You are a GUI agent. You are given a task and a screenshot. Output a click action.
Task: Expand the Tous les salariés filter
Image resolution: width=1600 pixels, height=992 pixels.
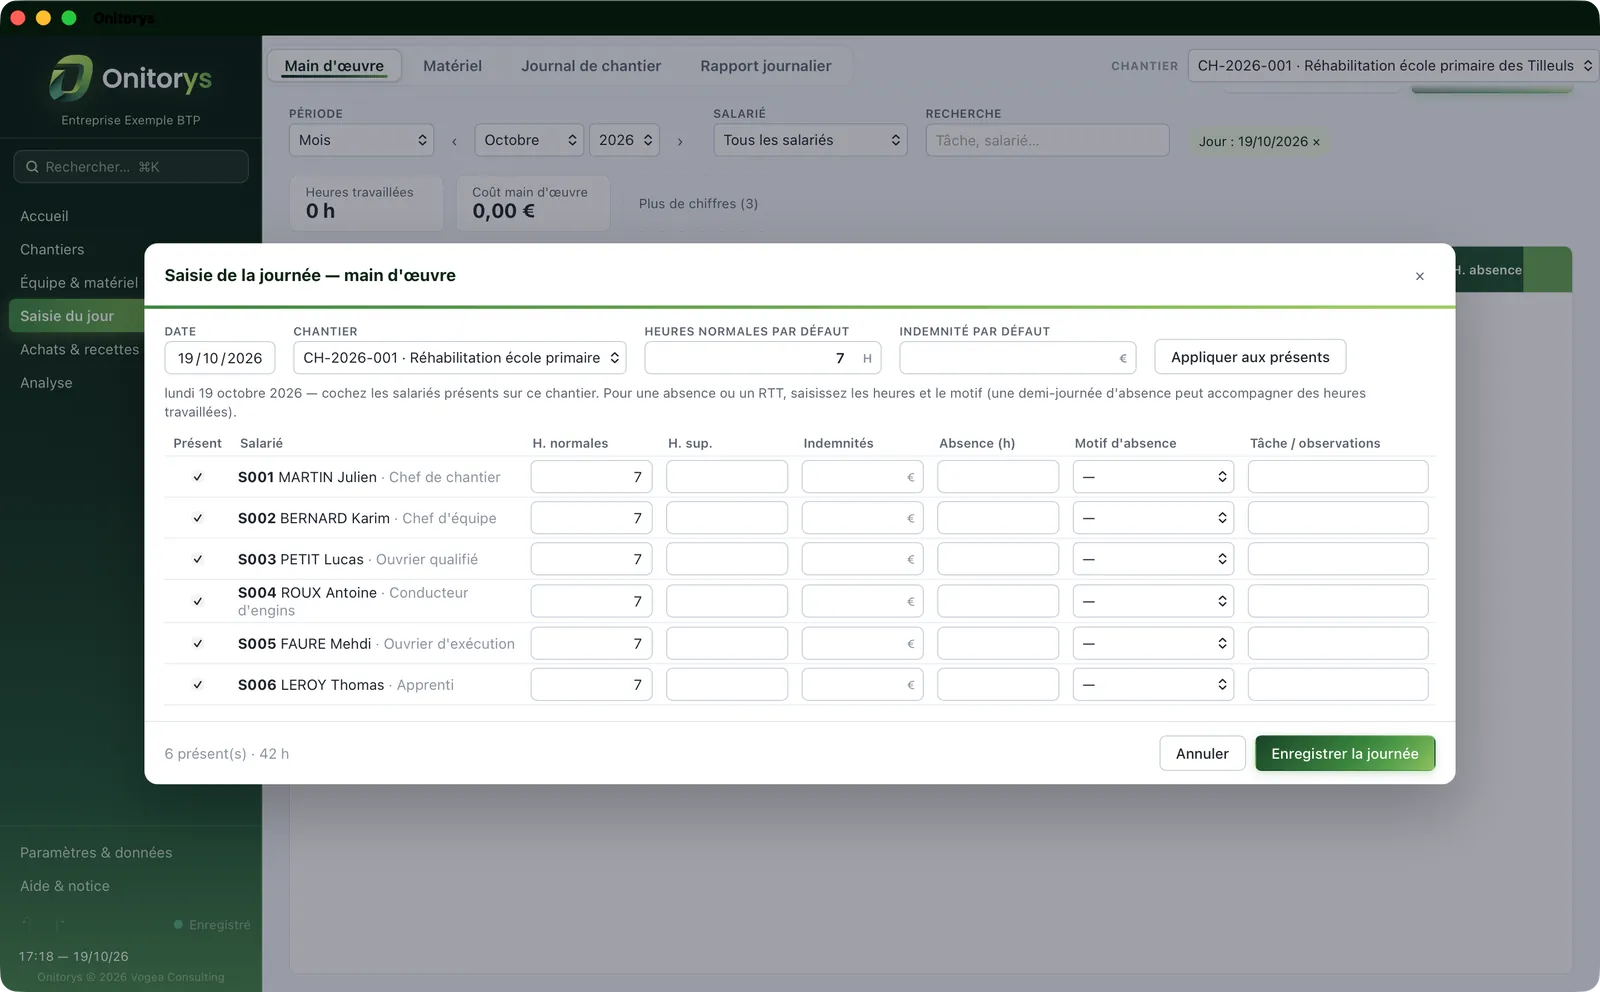(810, 140)
